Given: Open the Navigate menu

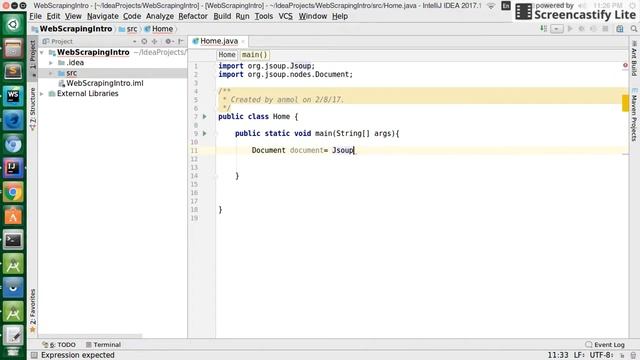Looking at the screenshot, I should tap(102, 16).
